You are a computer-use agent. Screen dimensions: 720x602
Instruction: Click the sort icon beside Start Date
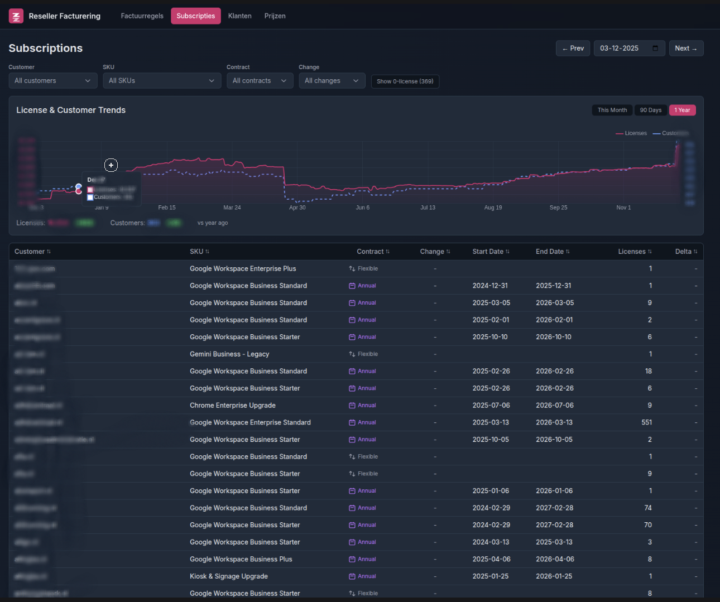[x=507, y=252]
